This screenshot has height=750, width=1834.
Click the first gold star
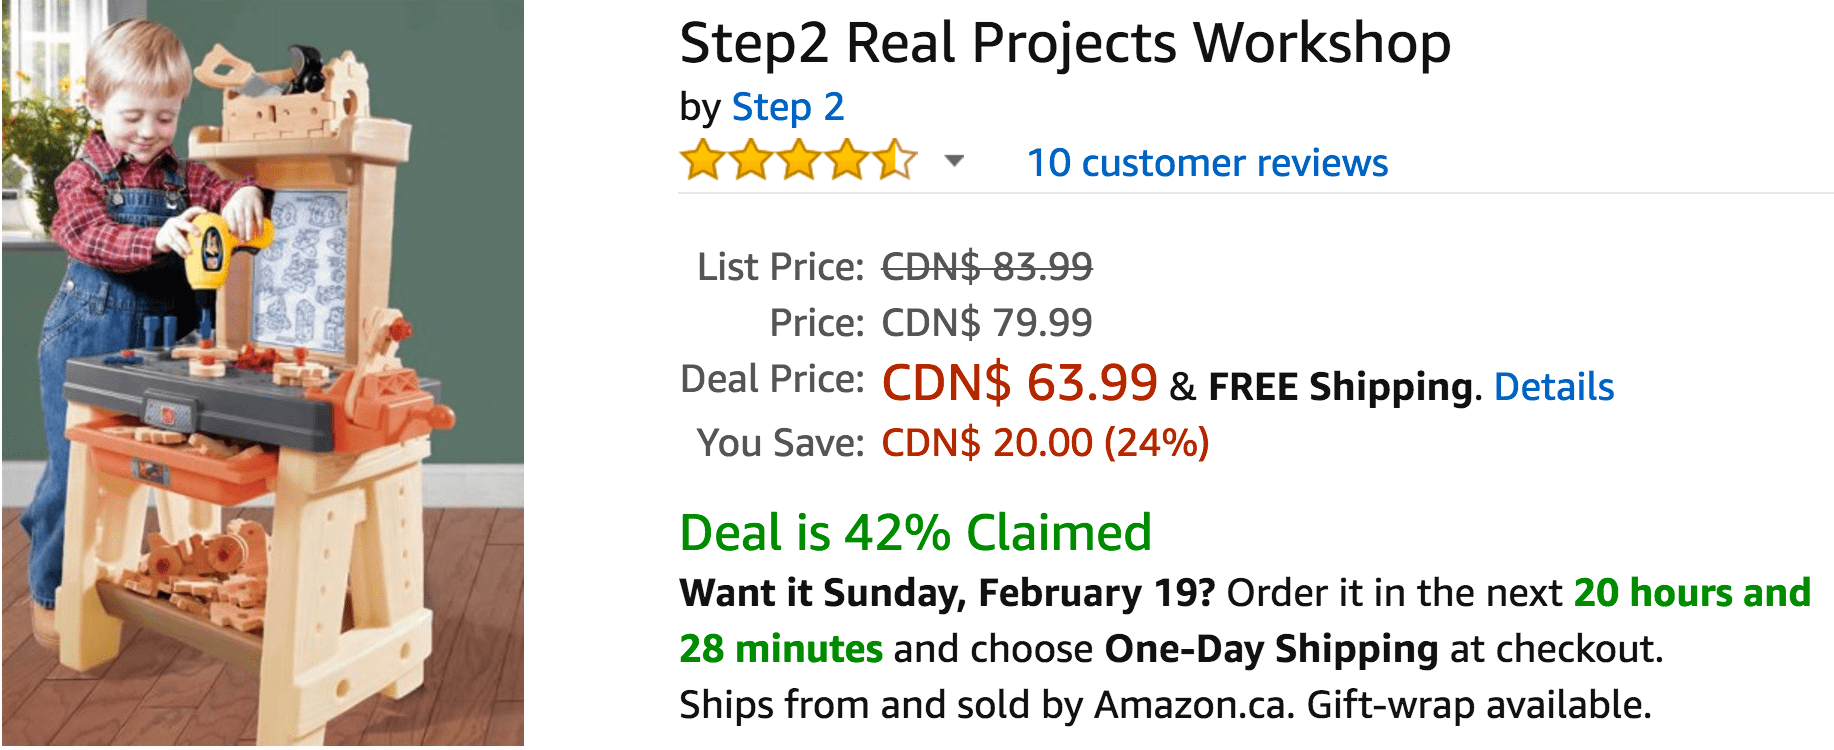[702, 161]
